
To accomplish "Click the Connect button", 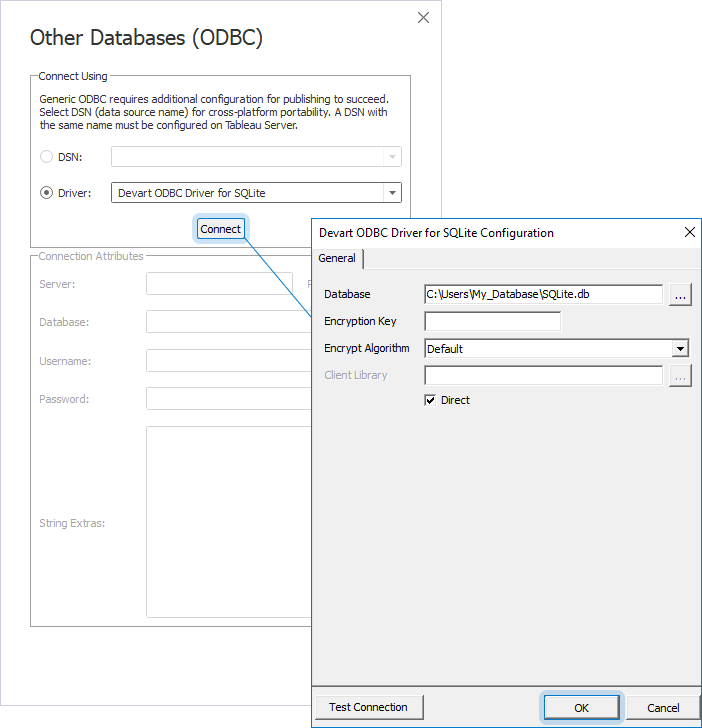I will [x=221, y=229].
